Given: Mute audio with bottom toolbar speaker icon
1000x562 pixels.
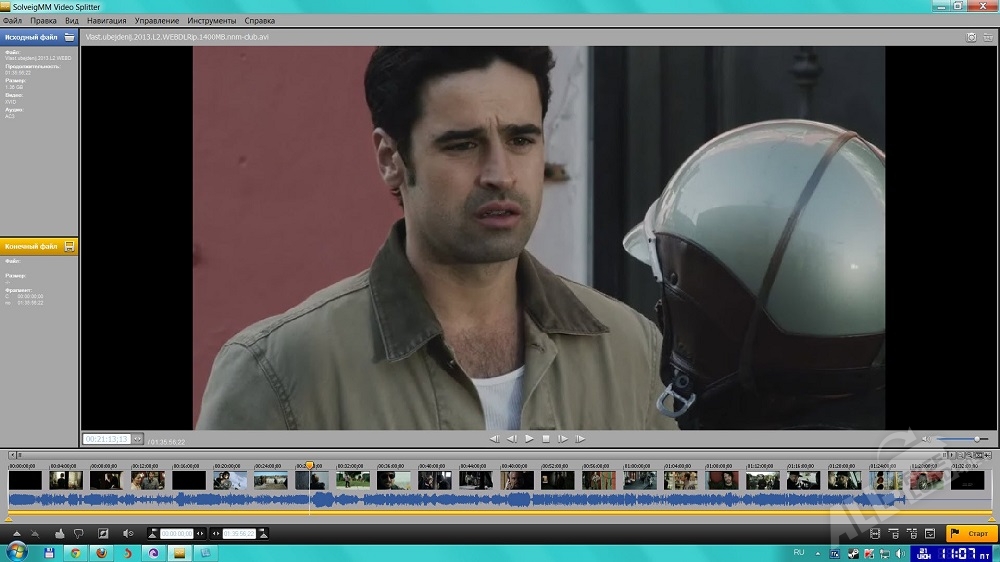Looking at the screenshot, I should 128,533.
